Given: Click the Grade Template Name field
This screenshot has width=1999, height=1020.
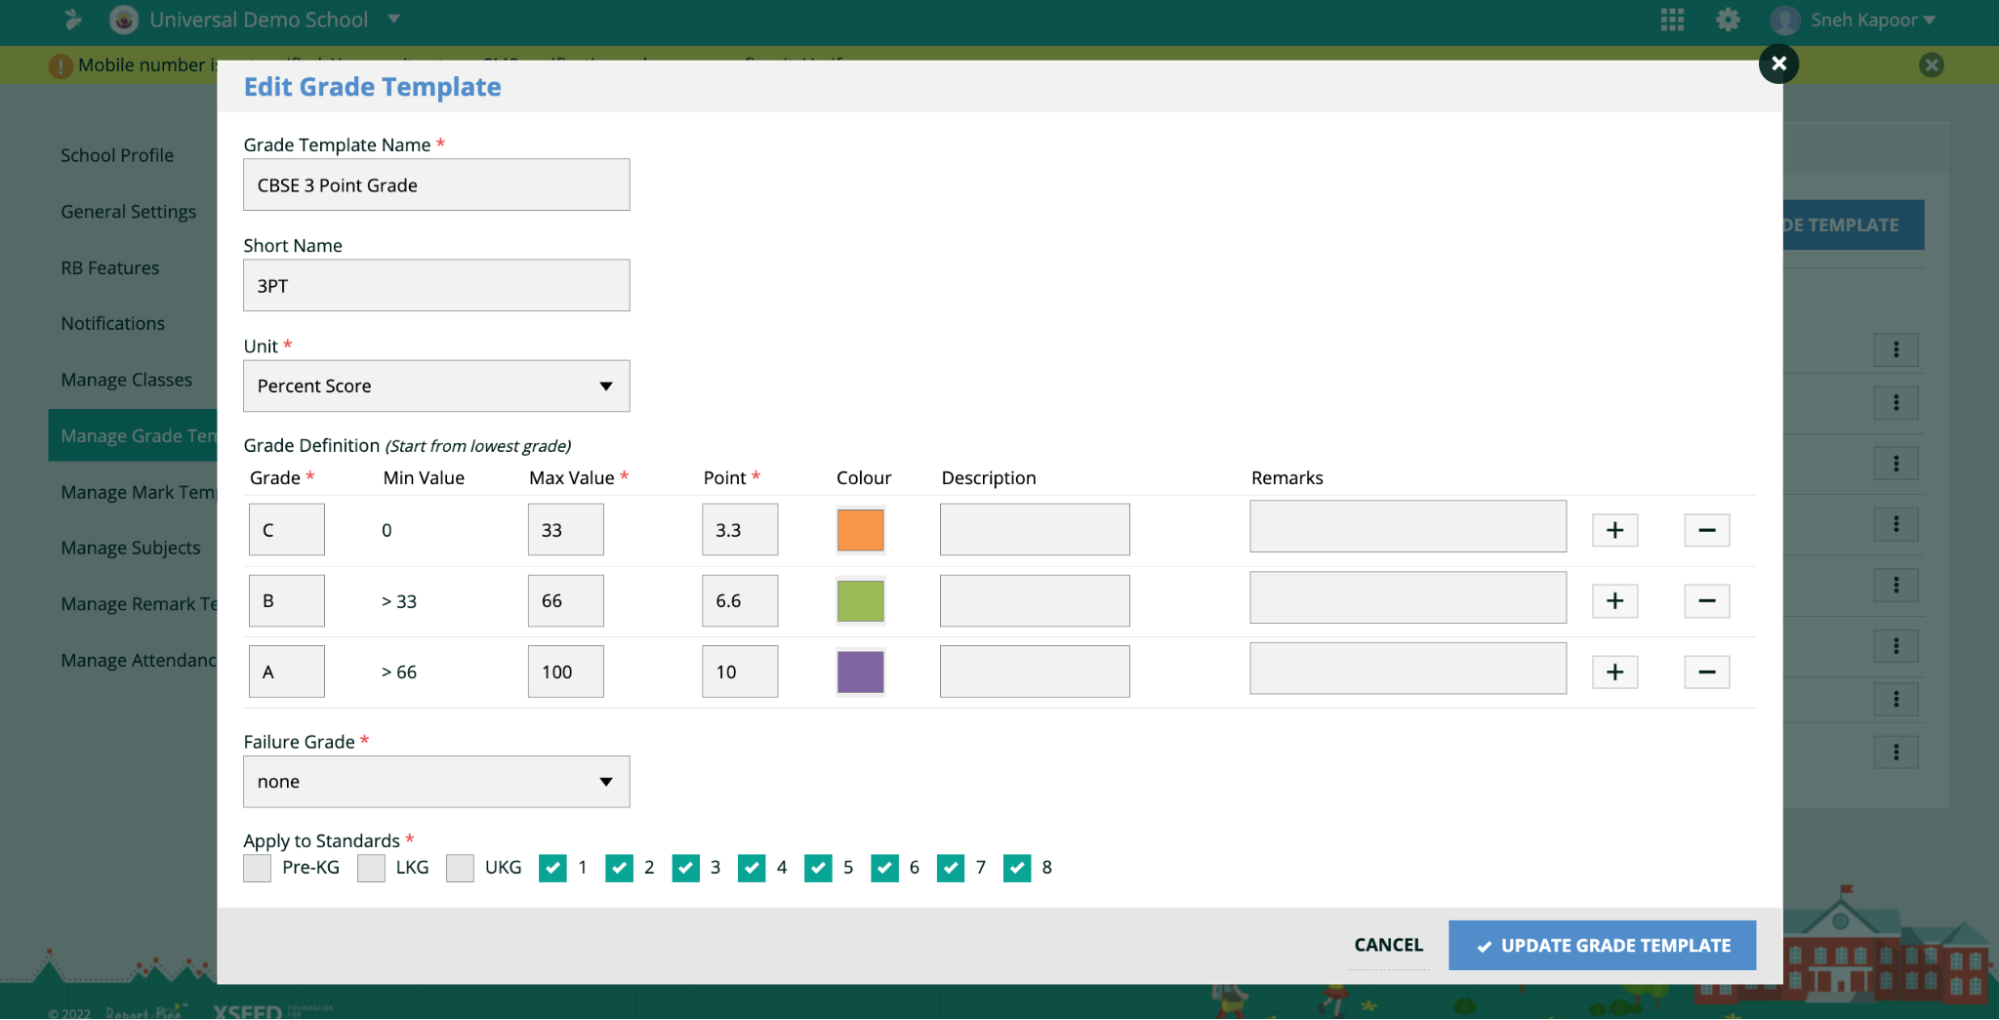Looking at the screenshot, I should [x=436, y=185].
